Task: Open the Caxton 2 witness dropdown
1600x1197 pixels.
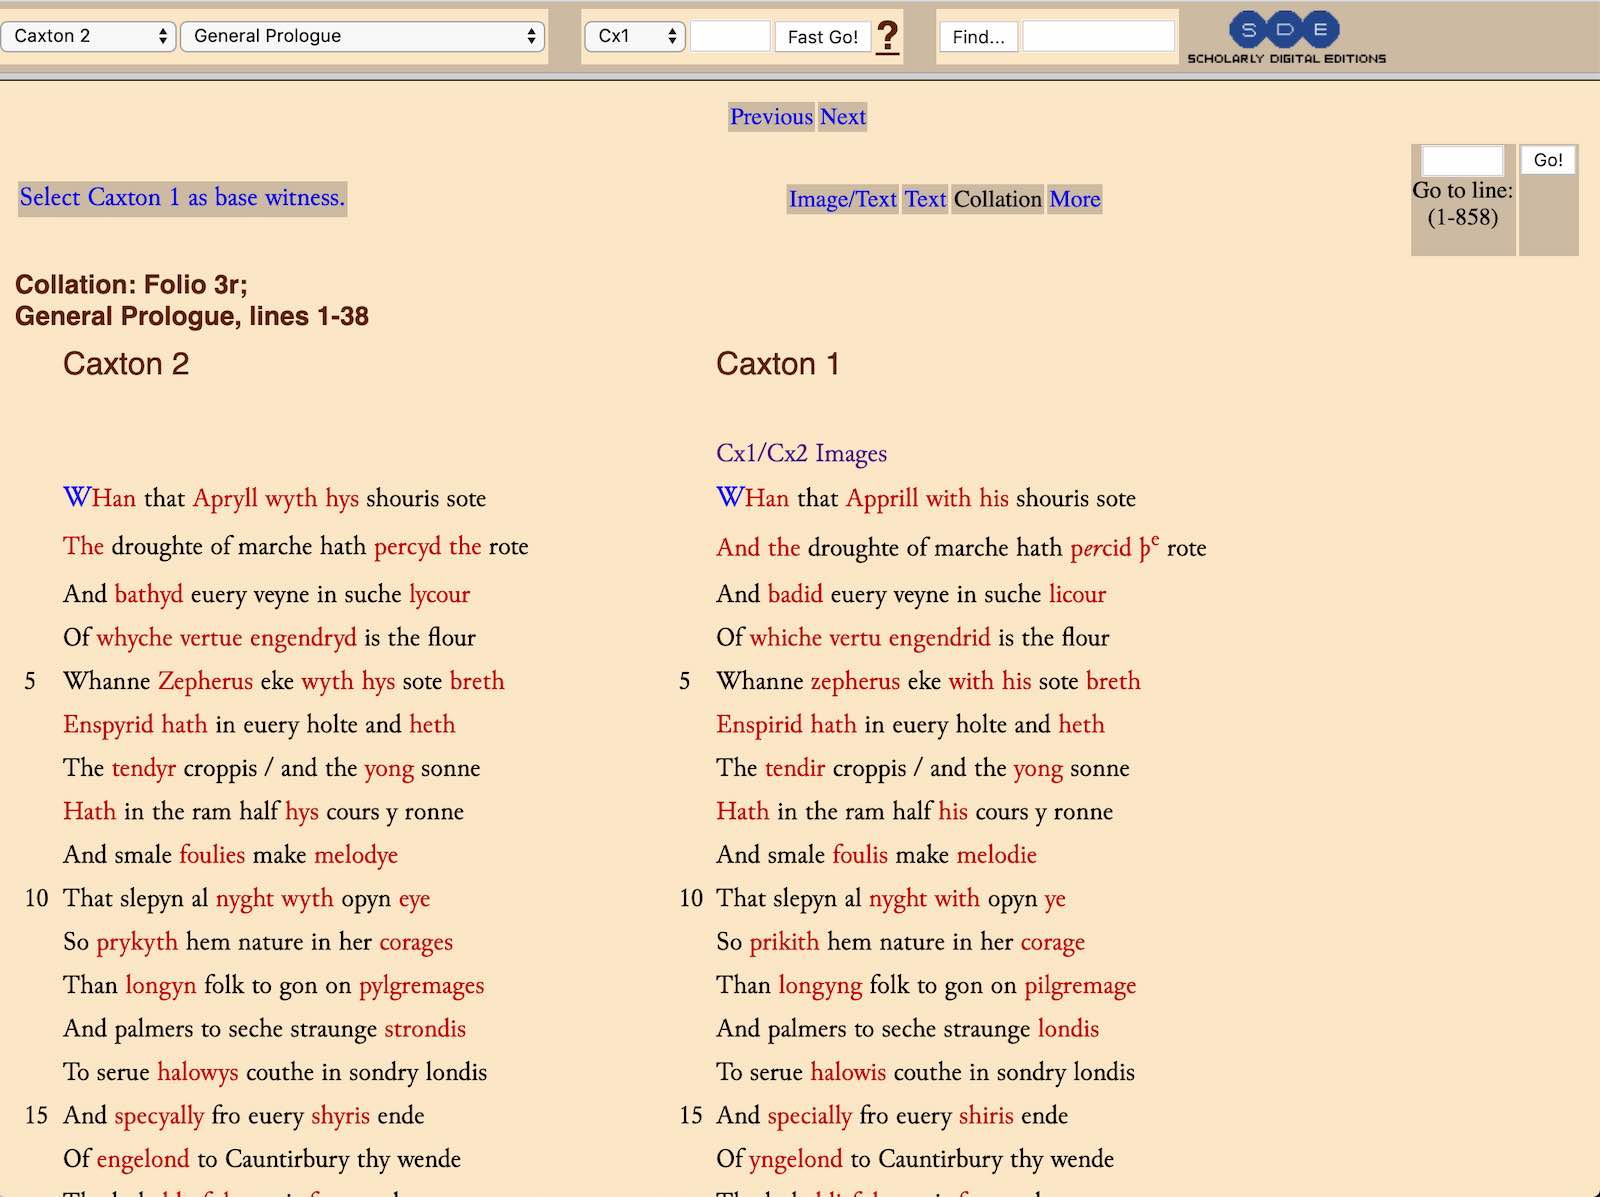Action: tap(89, 36)
